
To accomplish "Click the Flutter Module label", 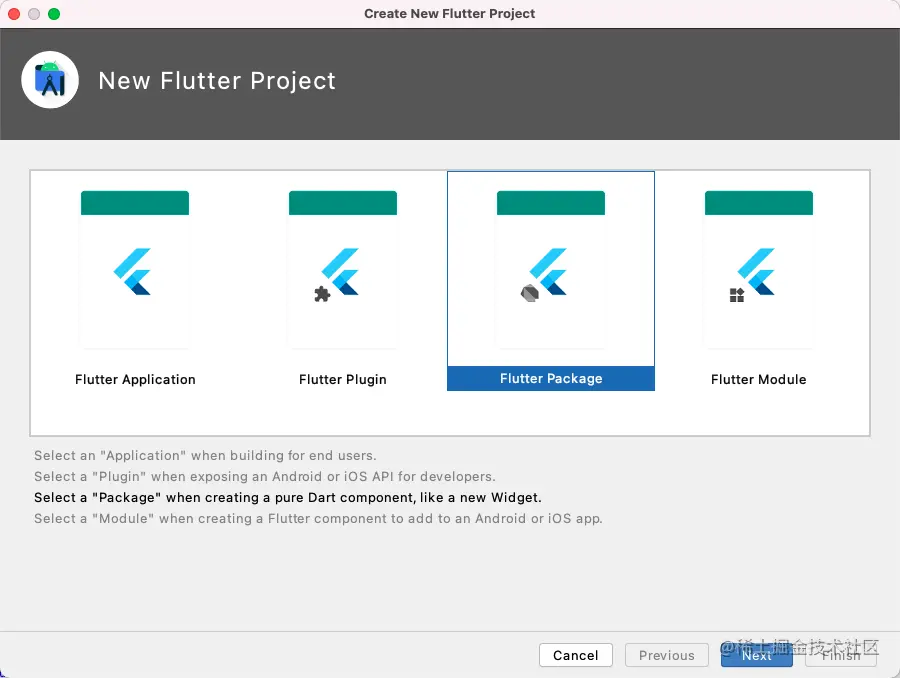I will 759,379.
